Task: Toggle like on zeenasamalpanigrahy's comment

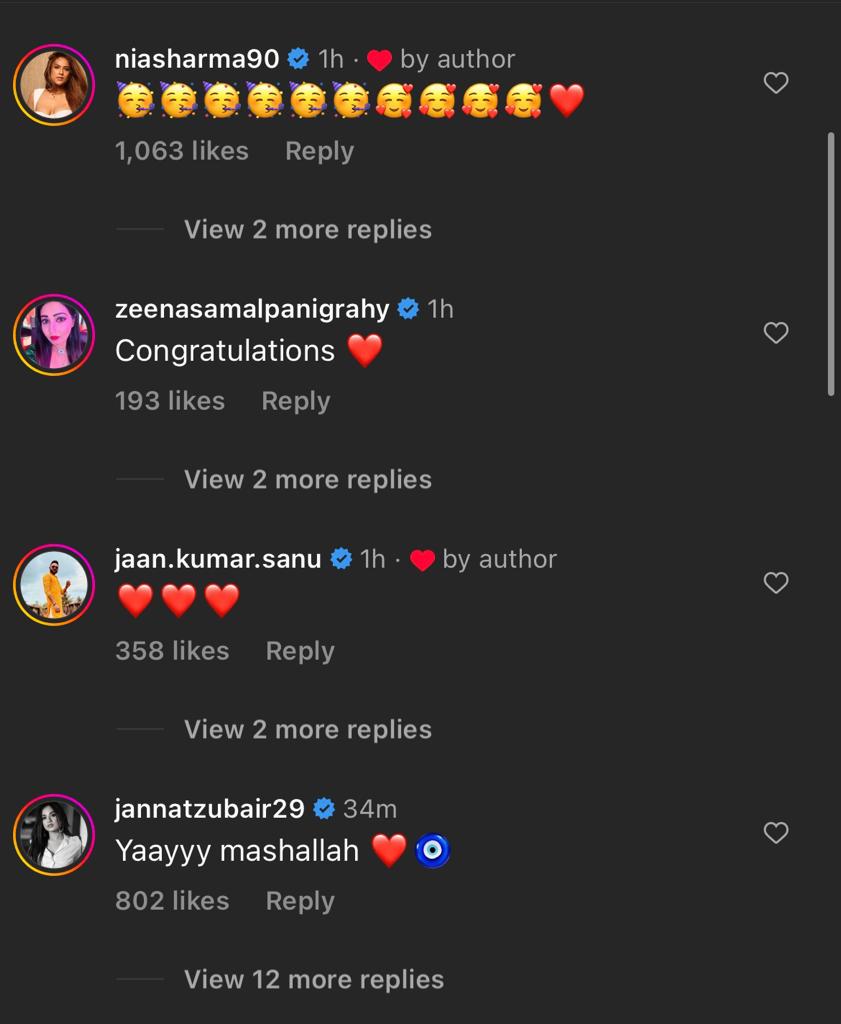Action: click(x=776, y=332)
